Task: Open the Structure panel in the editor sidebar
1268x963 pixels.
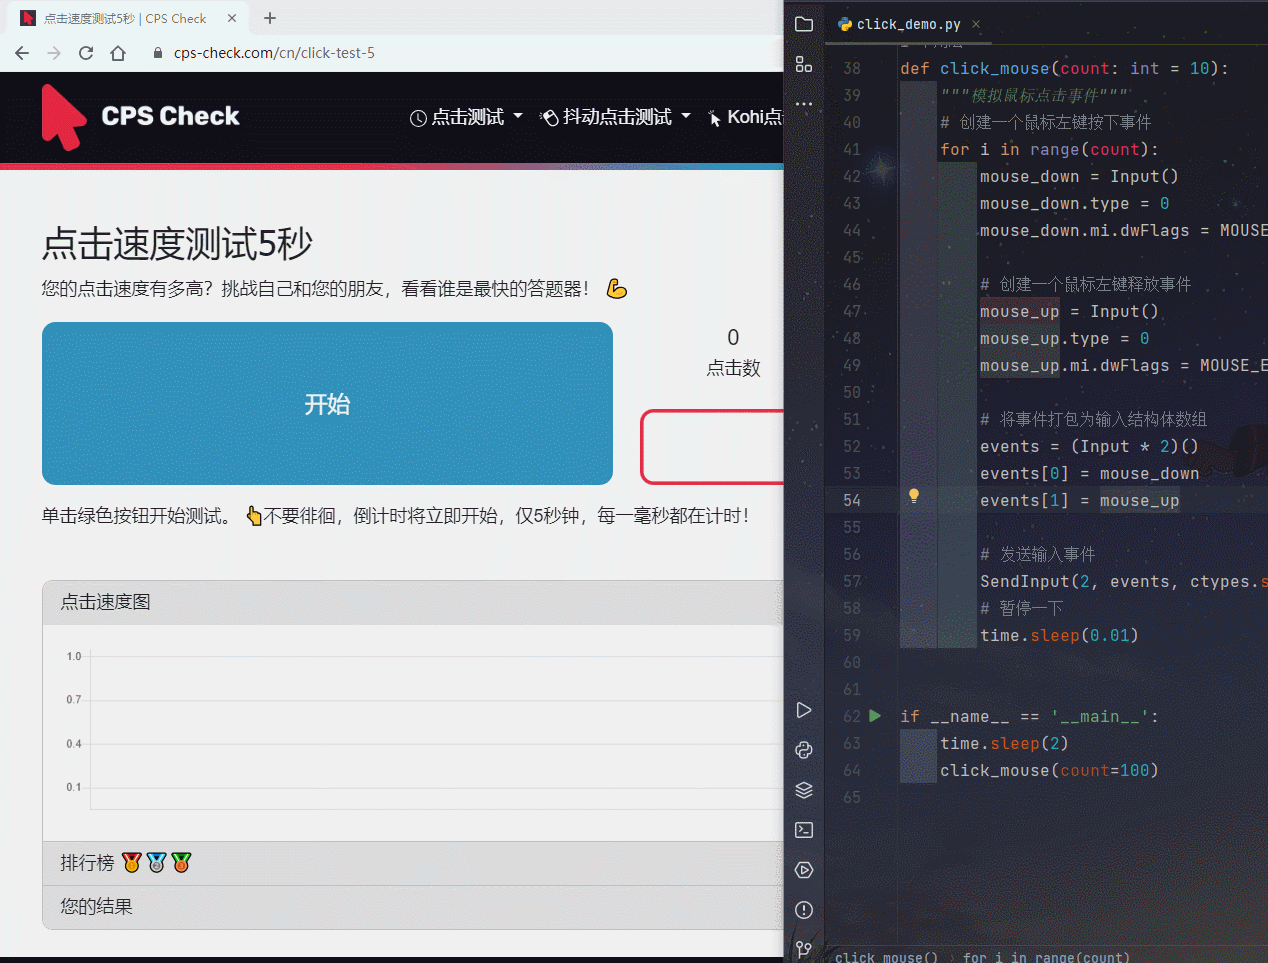Action: pyautogui.click(x=804, y=63)
